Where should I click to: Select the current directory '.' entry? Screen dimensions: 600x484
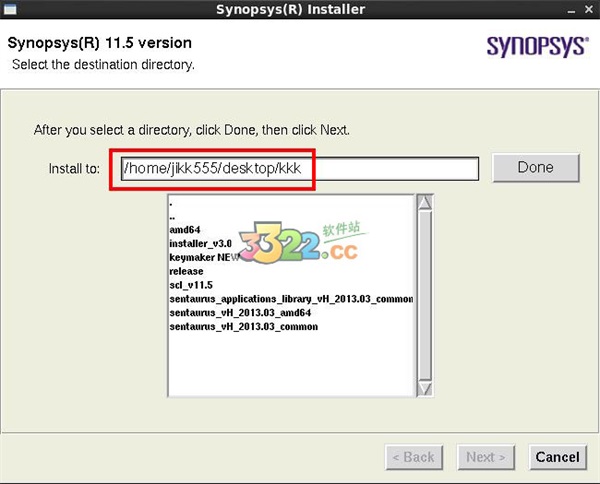click(x=171, y=204)
